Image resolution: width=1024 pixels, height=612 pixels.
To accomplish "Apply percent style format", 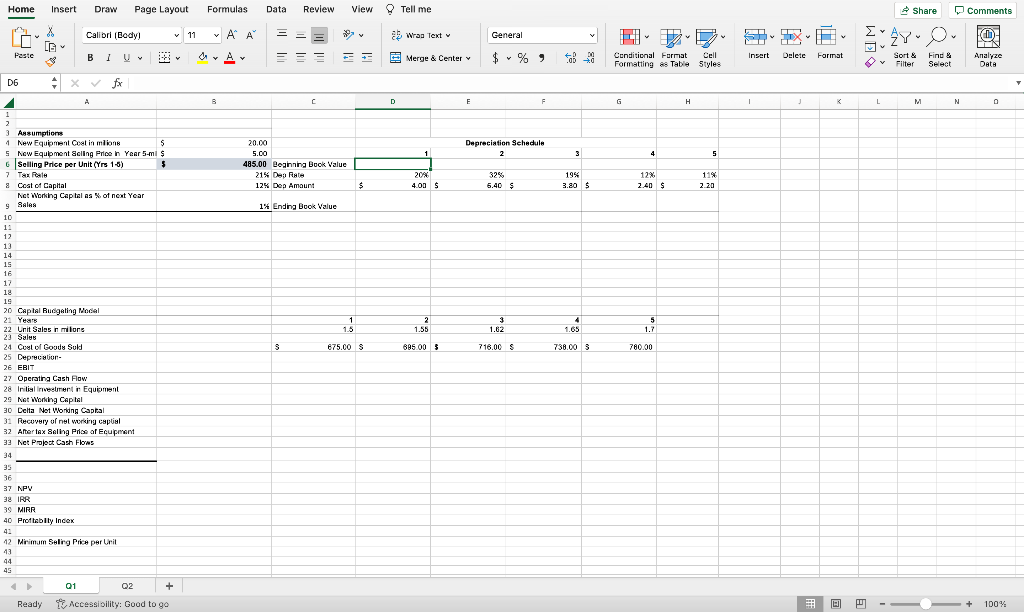I will pos(522,57).
